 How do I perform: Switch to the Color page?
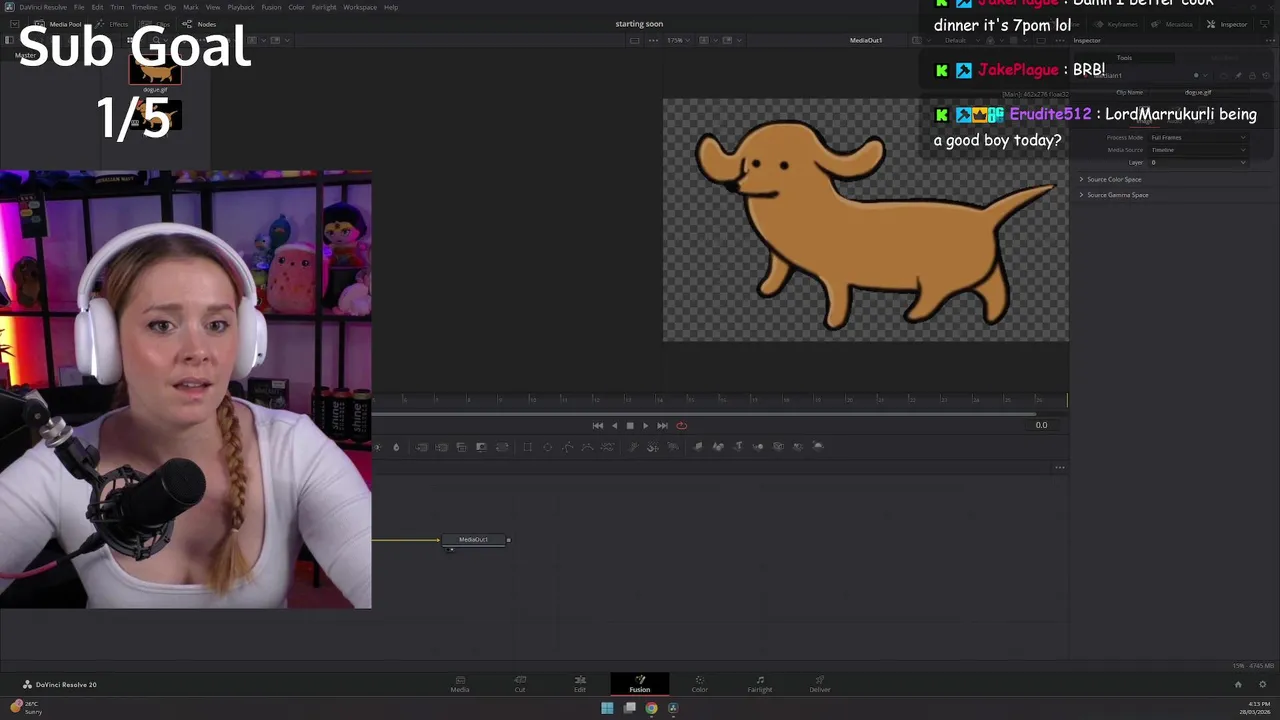point(699,684)
